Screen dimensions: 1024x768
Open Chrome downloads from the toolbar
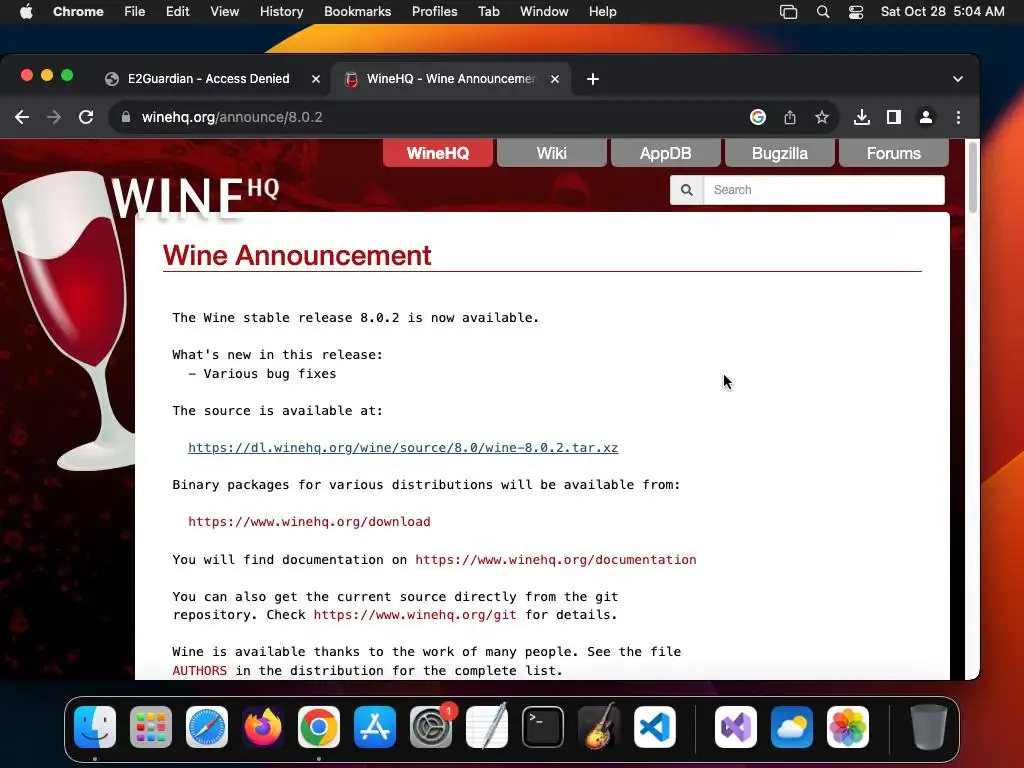tap(861, 117)
